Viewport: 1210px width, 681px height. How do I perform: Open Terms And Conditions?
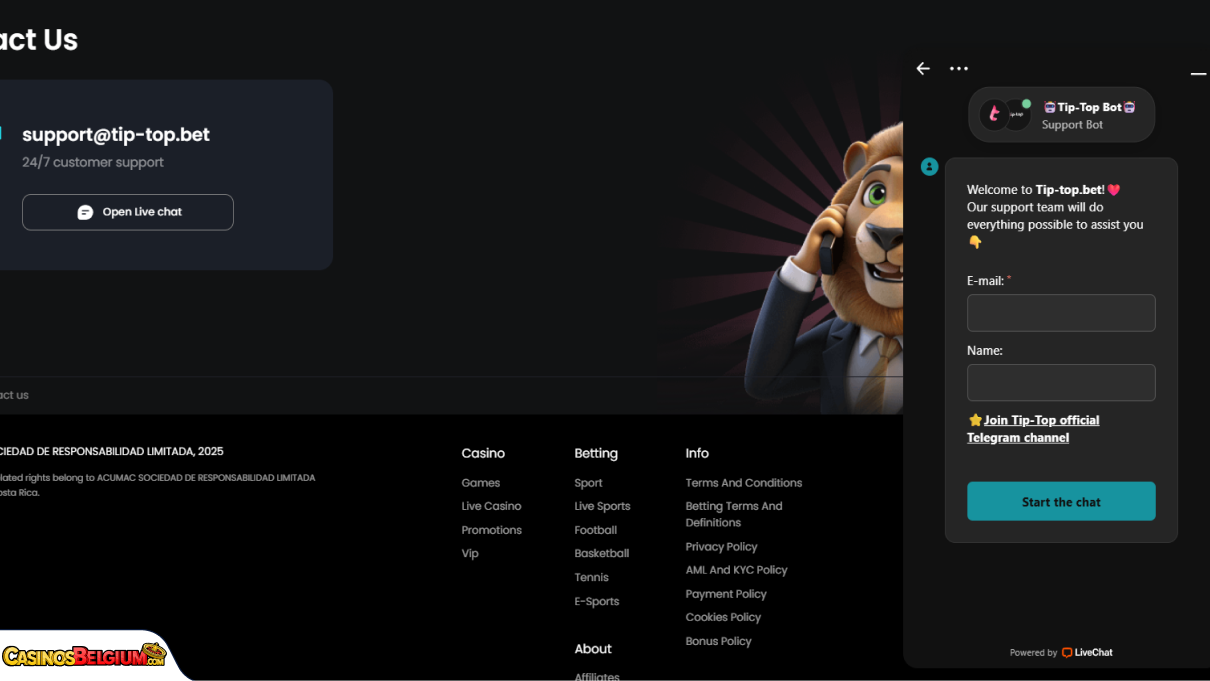[x=744, y=483]
